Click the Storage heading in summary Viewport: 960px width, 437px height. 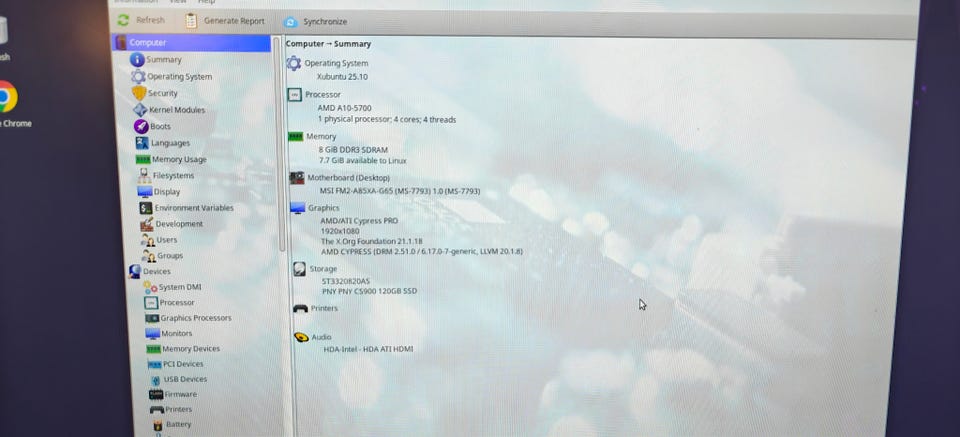click(323, 269)
